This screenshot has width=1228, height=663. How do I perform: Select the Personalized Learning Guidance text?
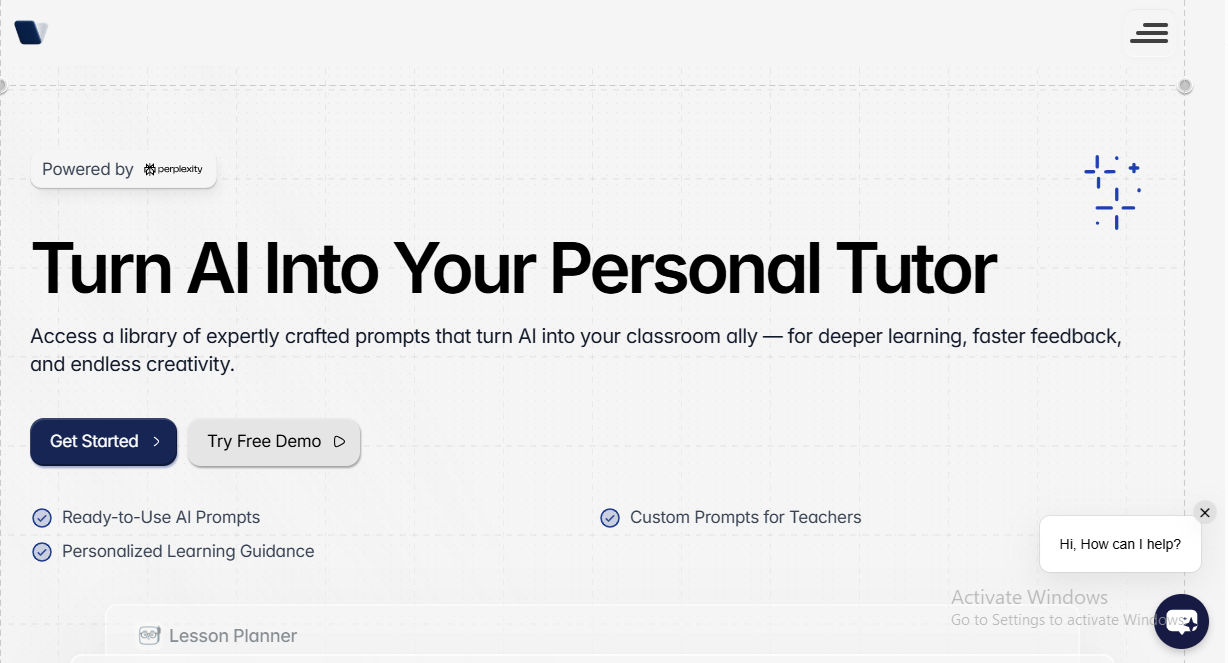pos(188,552)
